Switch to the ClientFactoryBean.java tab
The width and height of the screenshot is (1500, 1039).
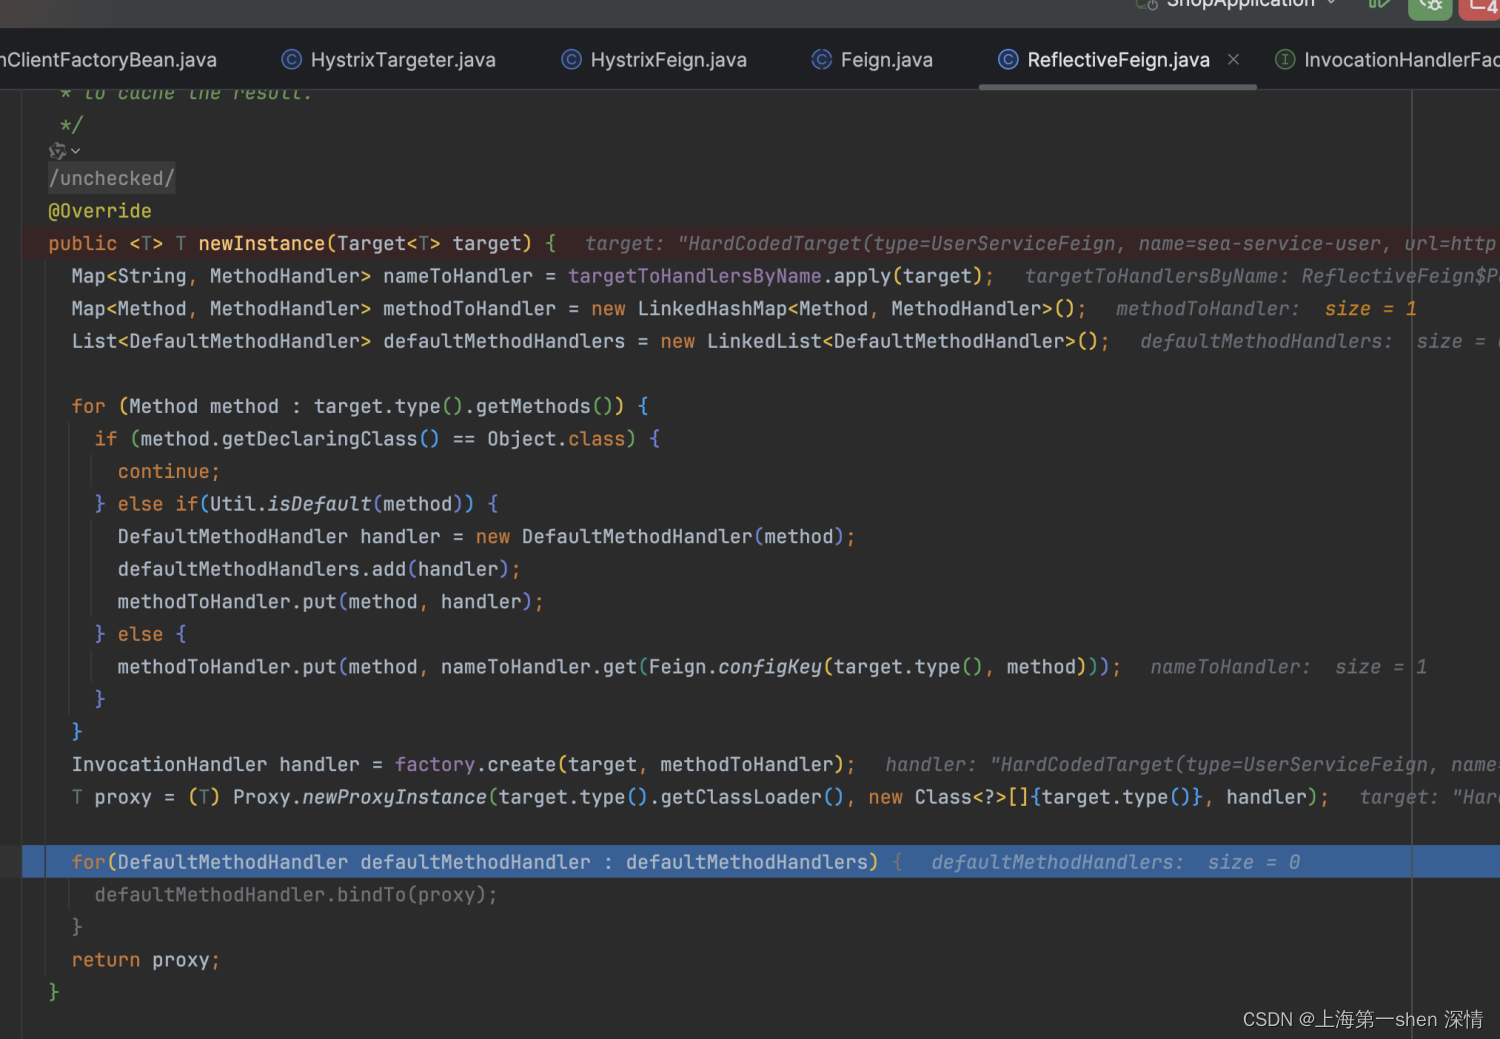pyautogui.click(x=108, y=60)
